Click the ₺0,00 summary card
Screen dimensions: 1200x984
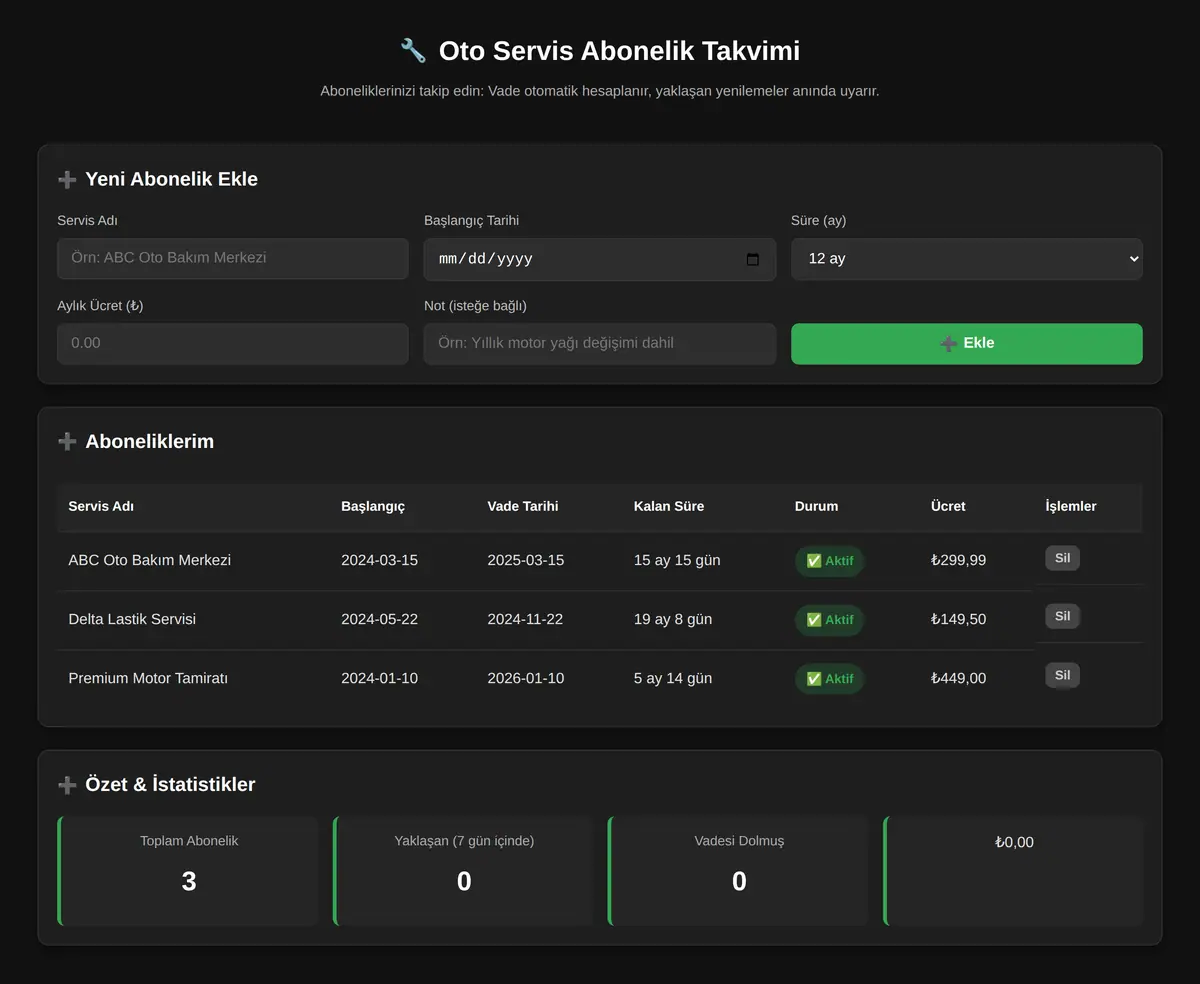(1013, 871)
